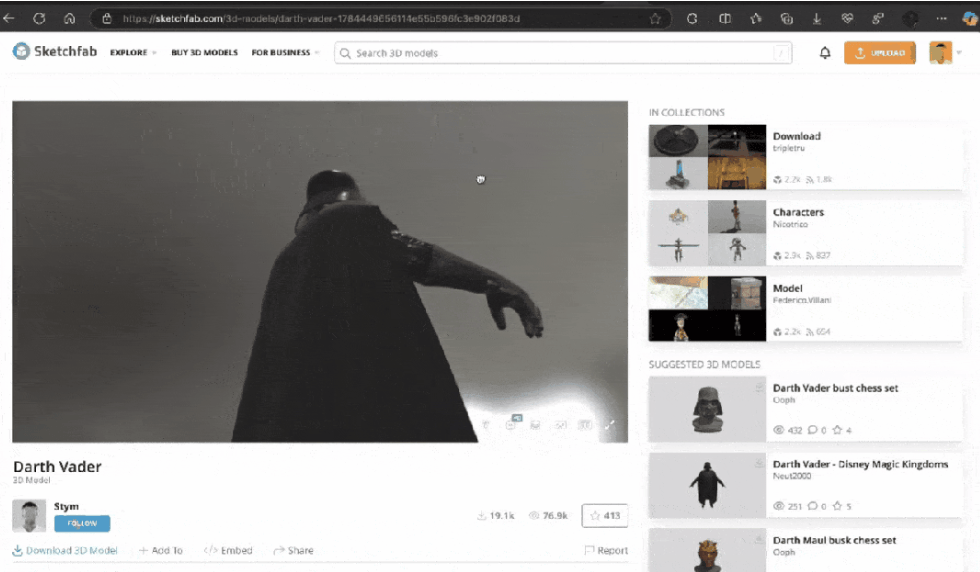Like the model via 413 star button
Viewport: 980px width, 572px height.
click(x=605, y=516)
